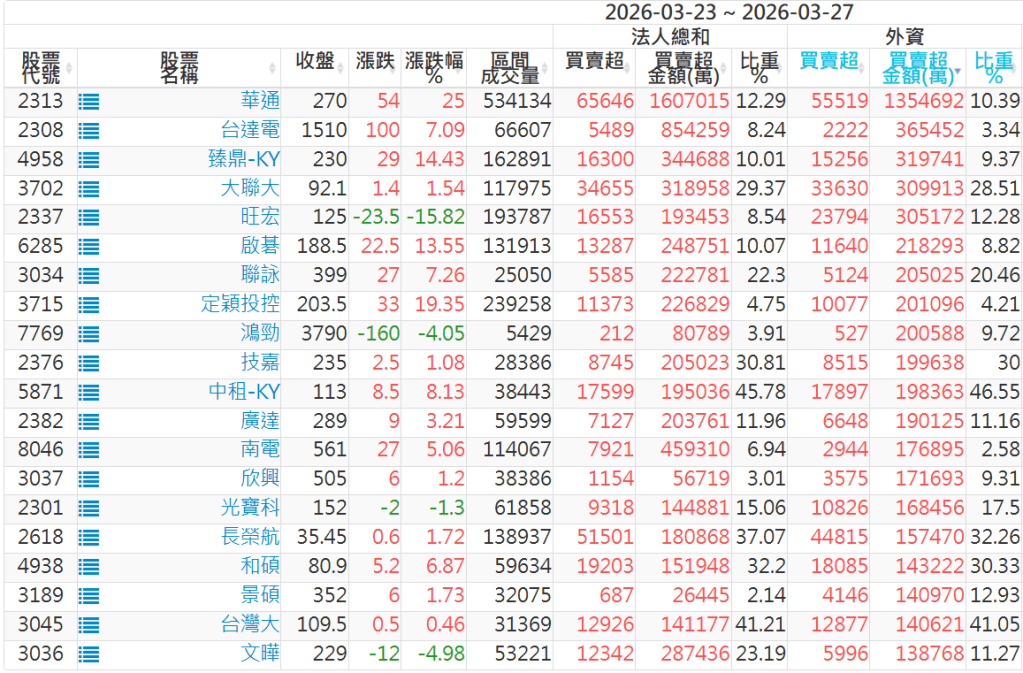Click the menu icon next to 臻鼎-KY
1023x673 pixels.
(89, 159)
